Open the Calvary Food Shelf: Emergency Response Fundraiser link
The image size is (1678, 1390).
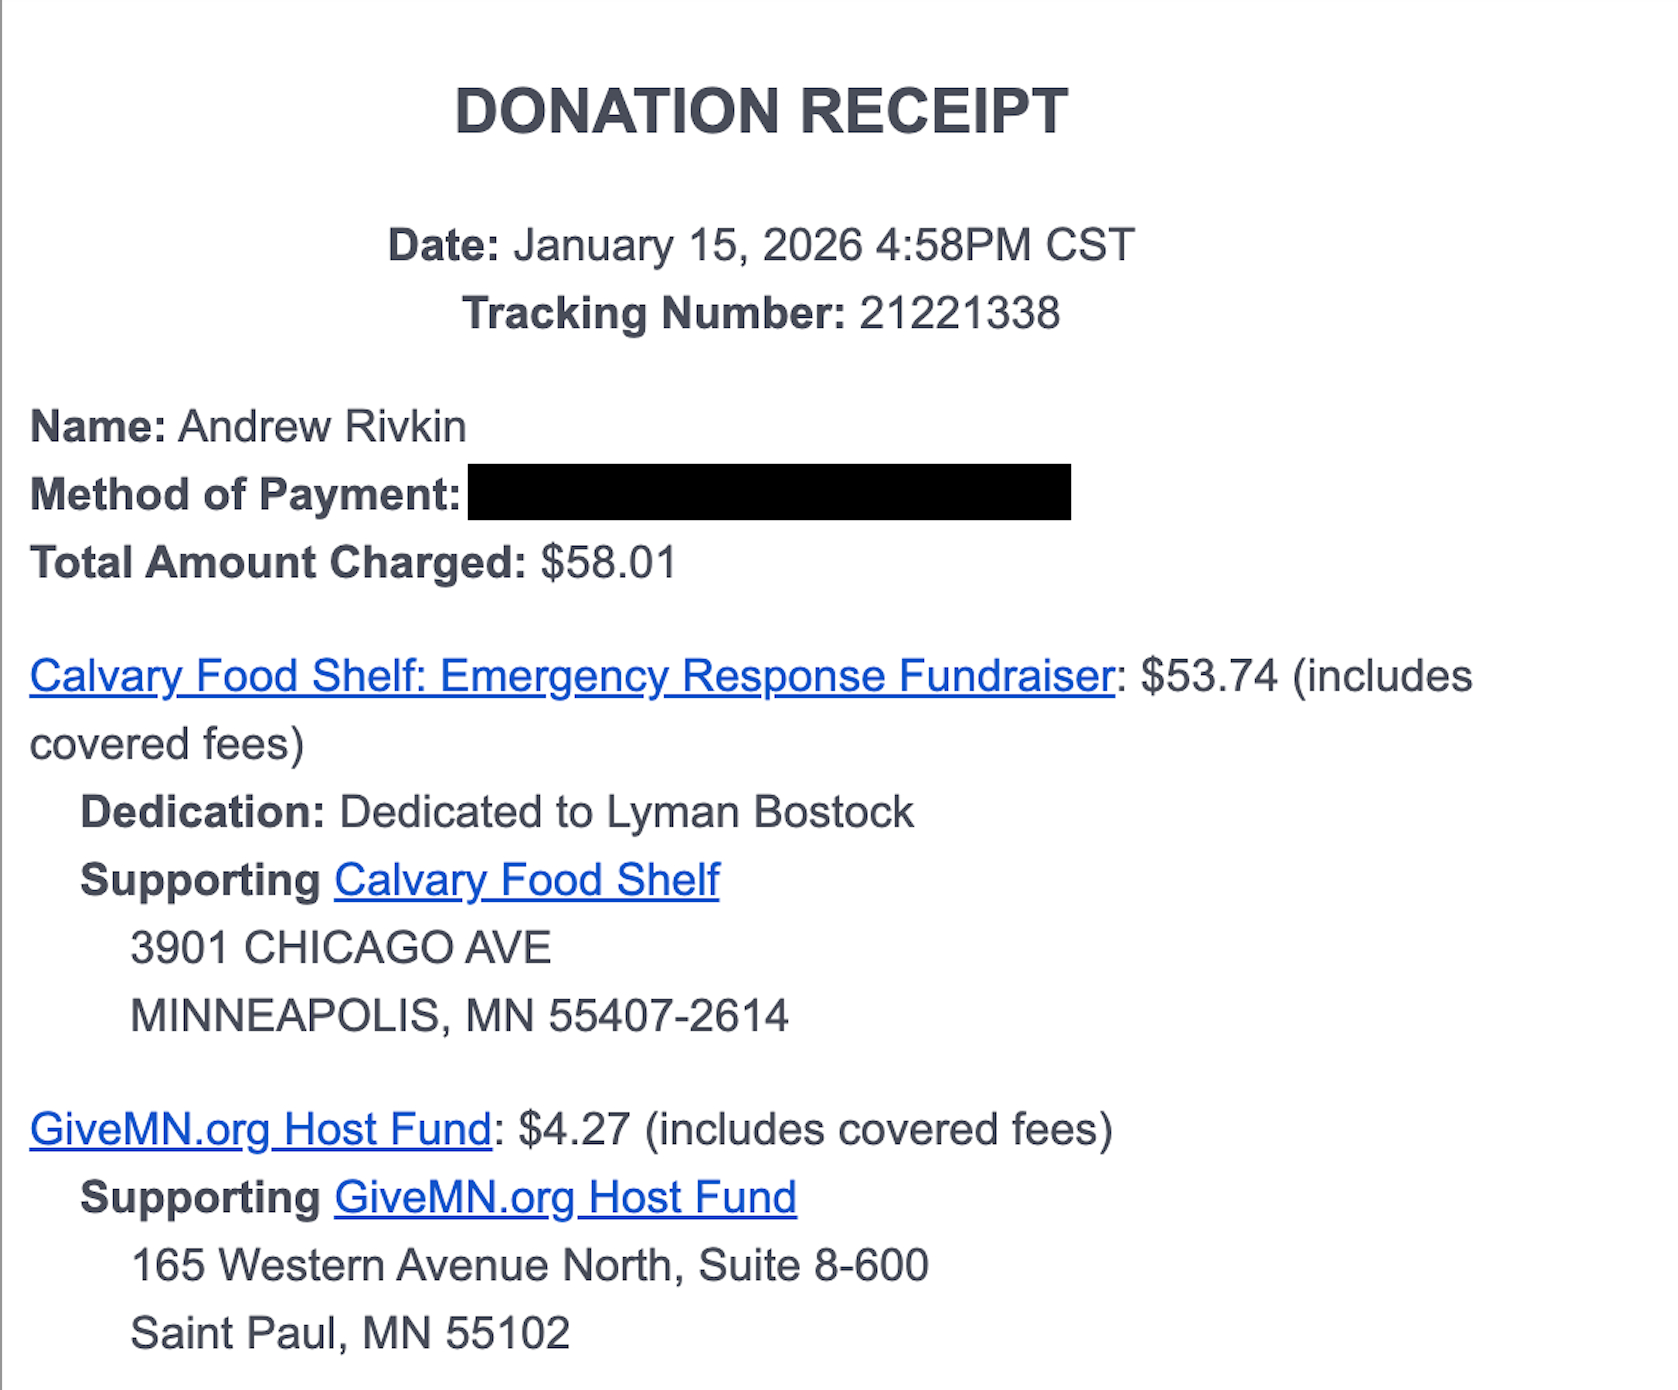[x=571, y=677]
